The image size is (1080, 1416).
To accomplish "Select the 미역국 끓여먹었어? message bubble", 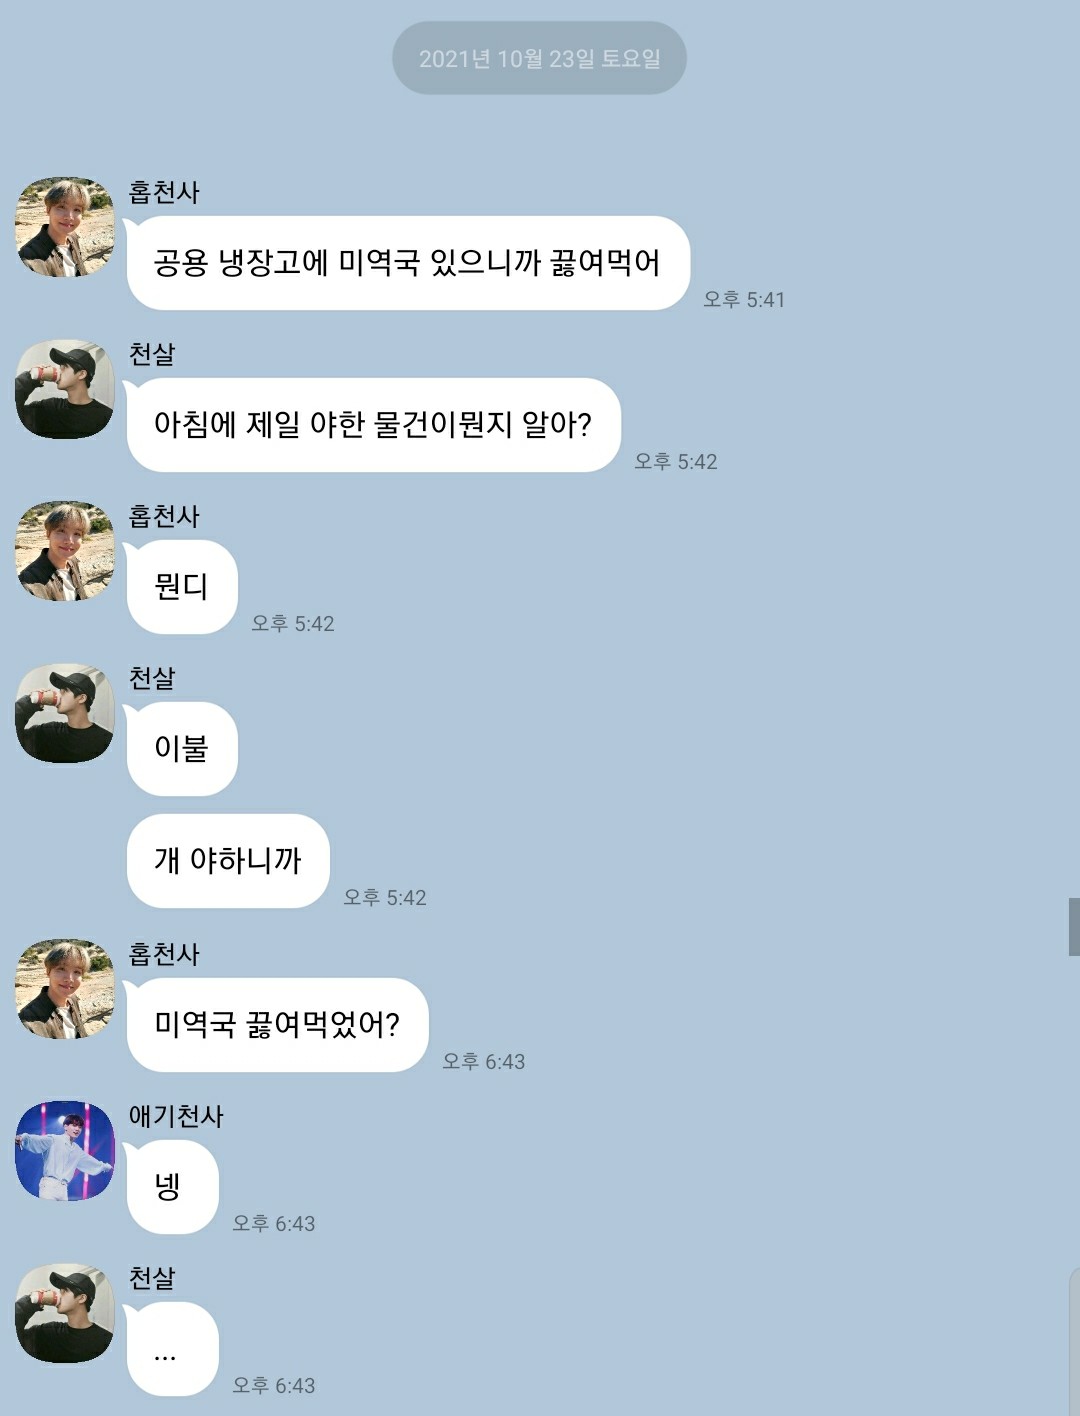I will (277, 1025).
